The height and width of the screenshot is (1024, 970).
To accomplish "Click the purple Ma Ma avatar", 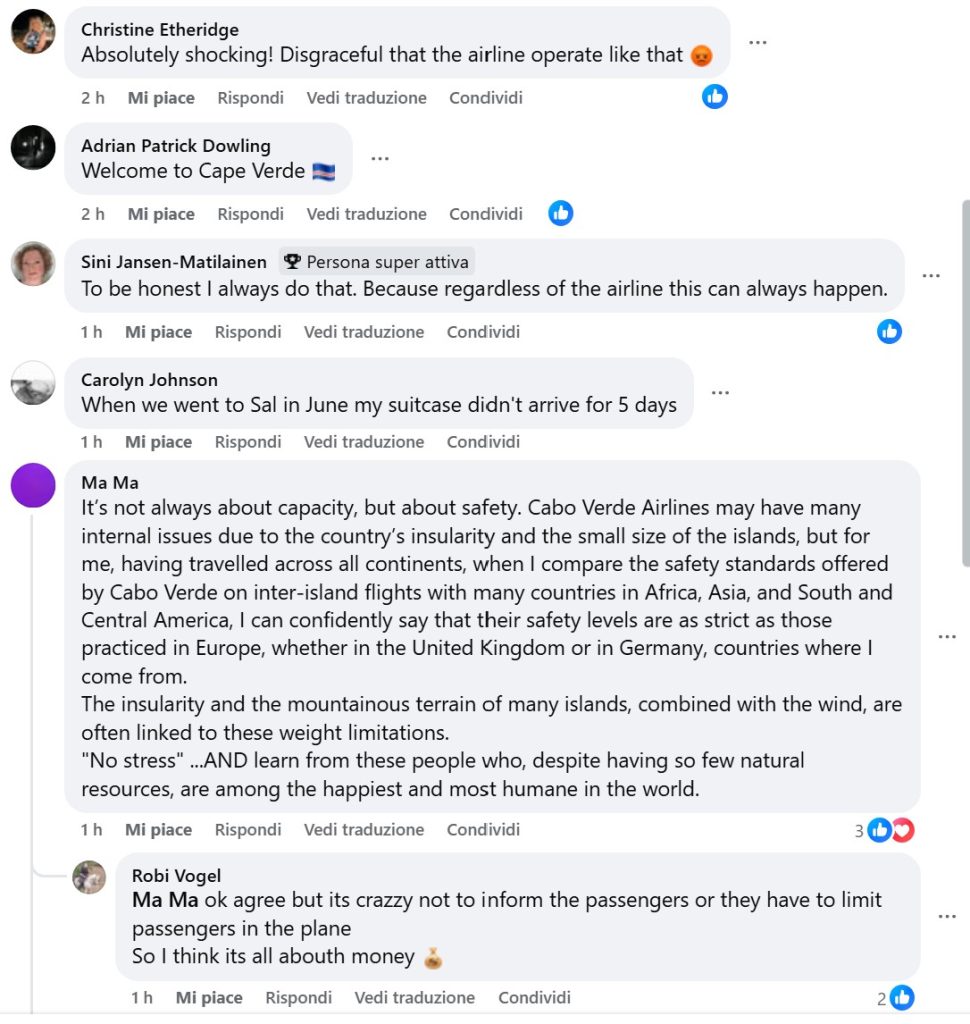I will tap(33, 486).
